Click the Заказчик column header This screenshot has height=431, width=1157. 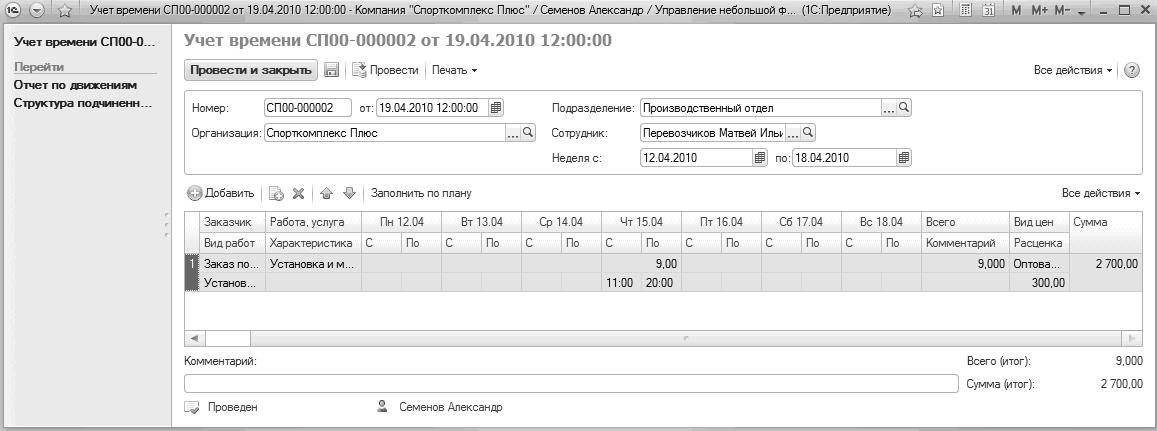tap(232, 222)
